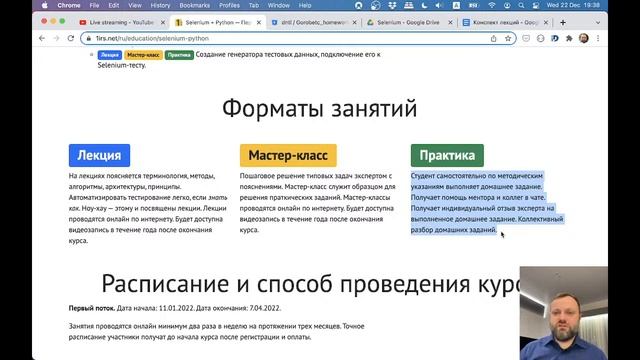This screenshot has width=640, height=360.
Task: Click the date and time Wed 22 Dec
Action: (x=573, y=5)
